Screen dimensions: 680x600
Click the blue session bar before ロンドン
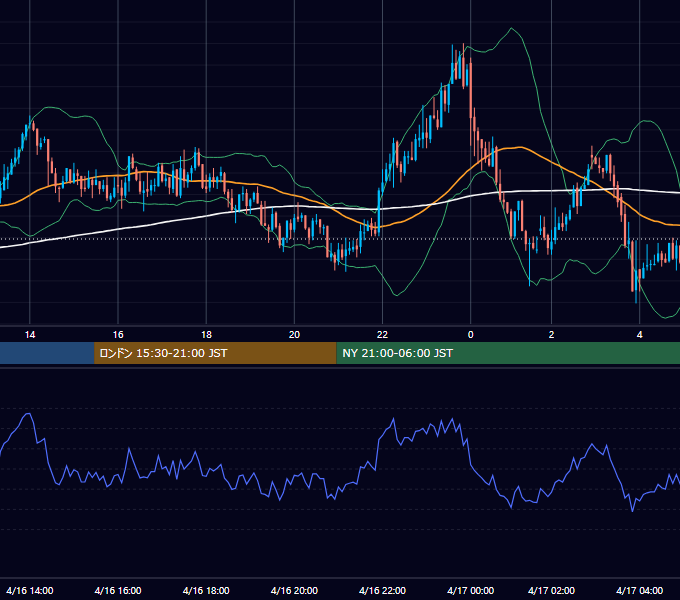(x=47, y=353)
